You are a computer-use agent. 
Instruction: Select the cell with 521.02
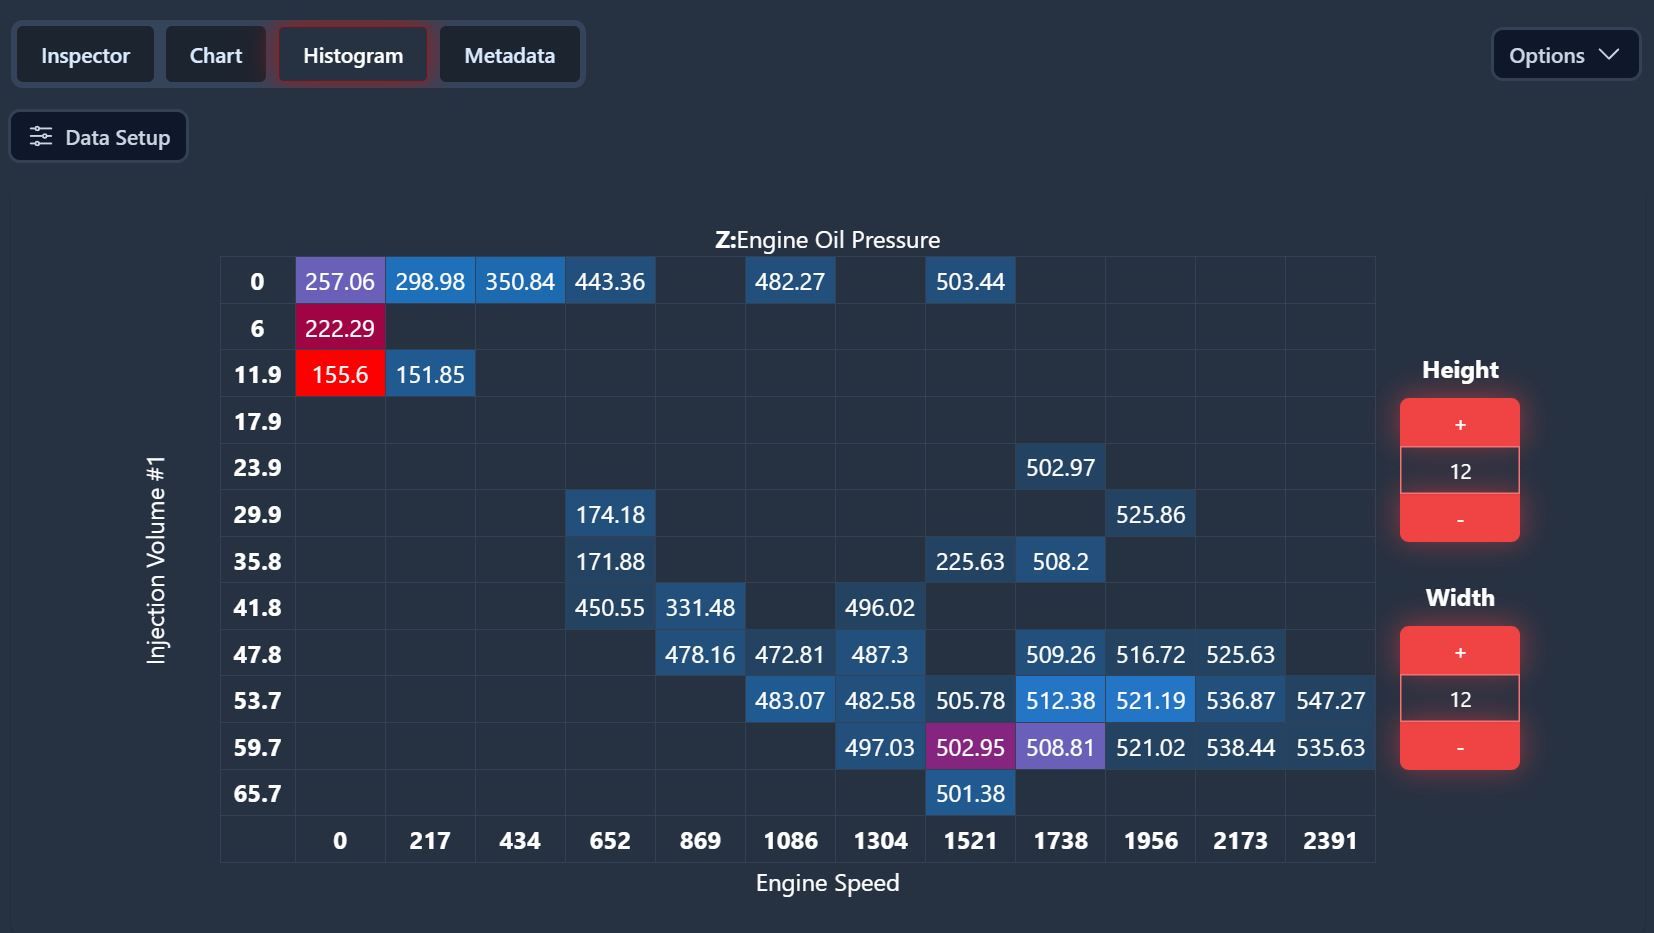1150,747
